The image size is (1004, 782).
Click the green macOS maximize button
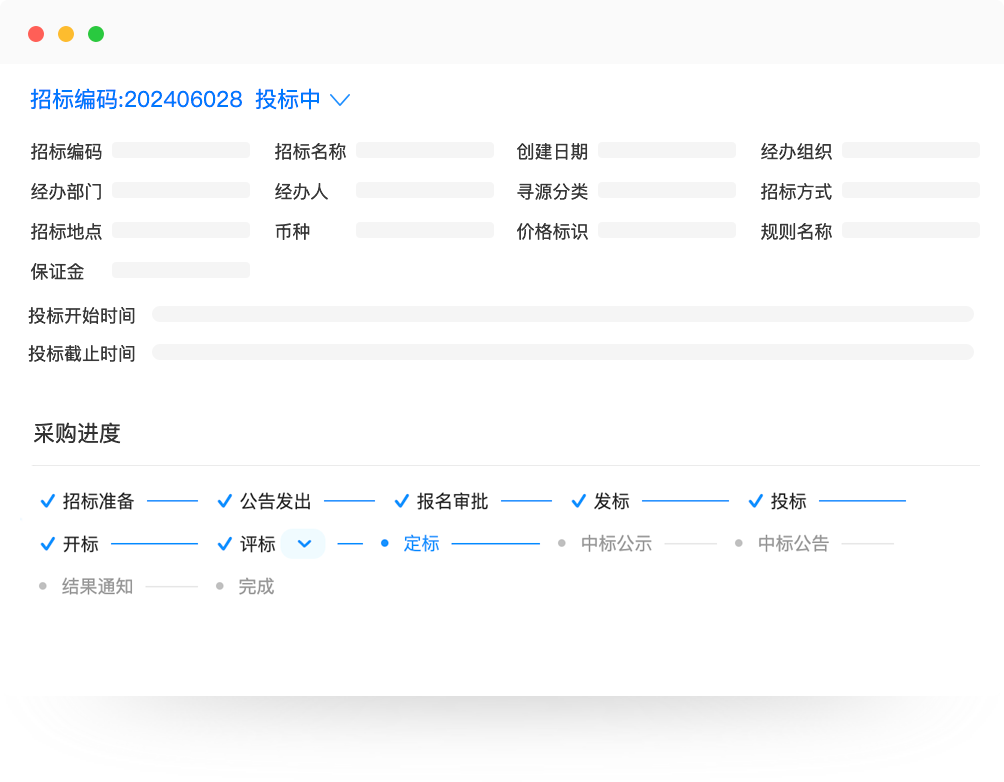click(x=96, y=34)
